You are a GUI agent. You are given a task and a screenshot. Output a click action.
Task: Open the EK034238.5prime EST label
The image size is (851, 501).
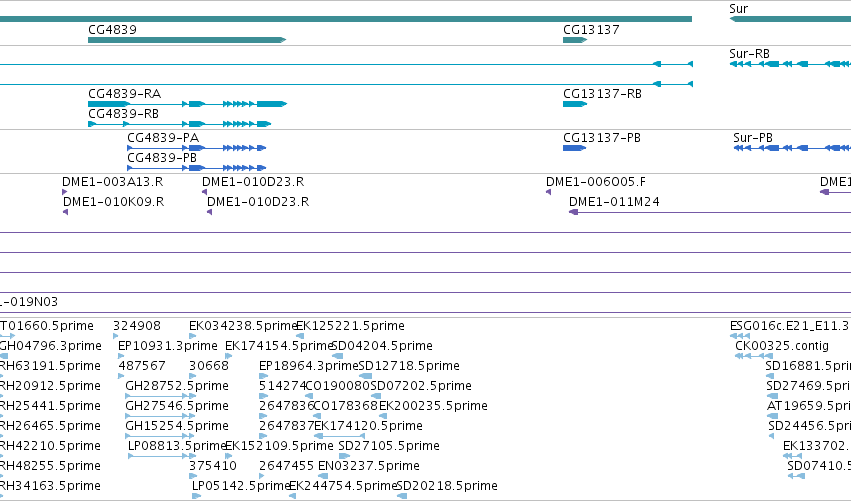[243, 326]
